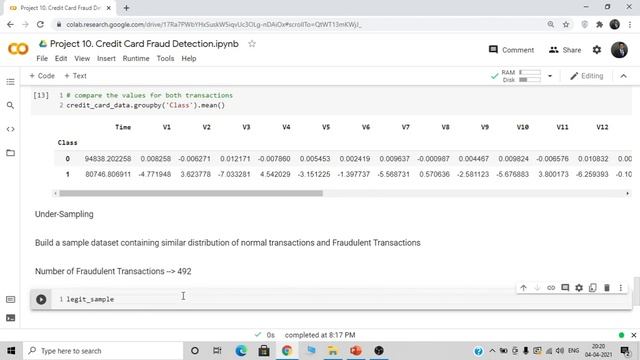Open the Editing mode dropdown
Screen dimensions: 640x360
[587, 76]
